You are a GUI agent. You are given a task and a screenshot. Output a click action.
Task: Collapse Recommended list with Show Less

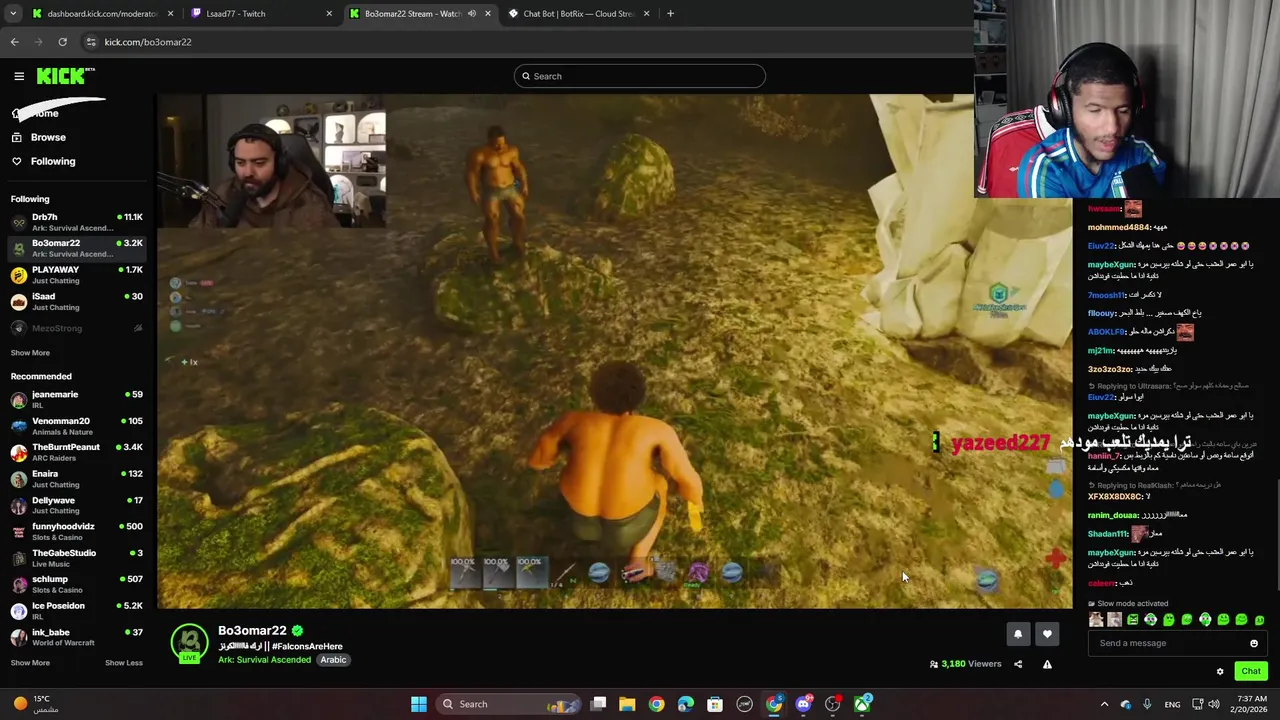tap(124, 662)
